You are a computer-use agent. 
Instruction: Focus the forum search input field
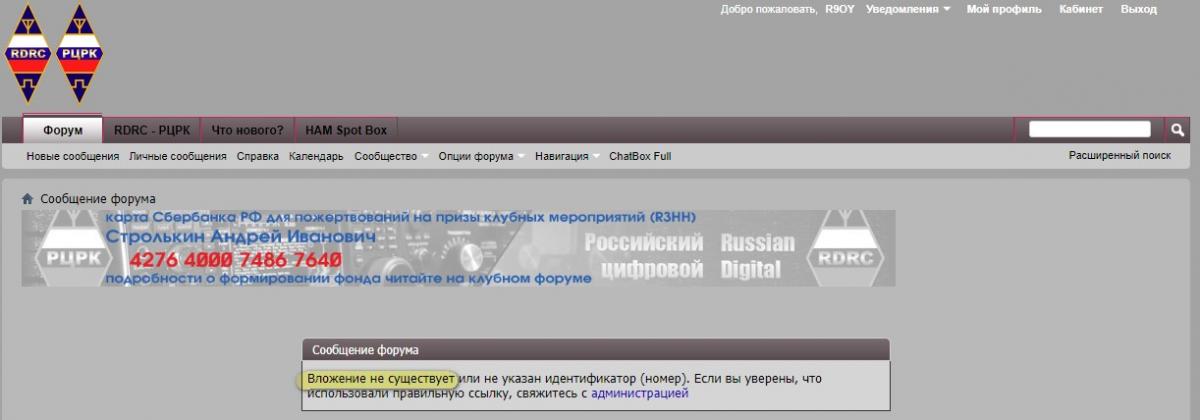tap(1089, 130)
